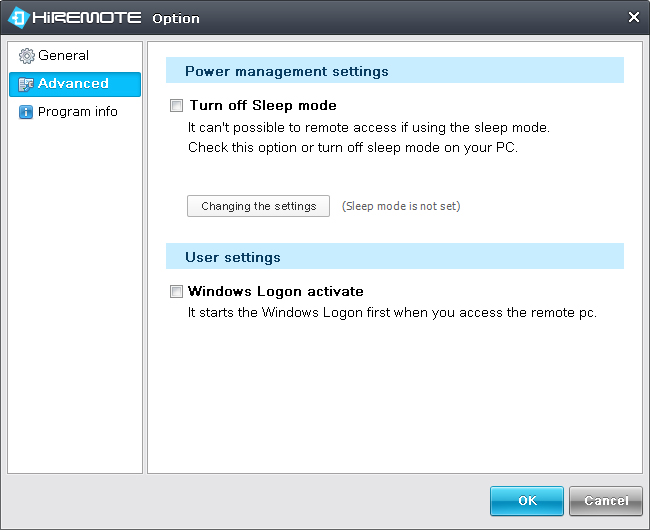Open the General tab label
Image resolution: width=650 pixels, height=530 pixels.
click(x=63, y=55)
